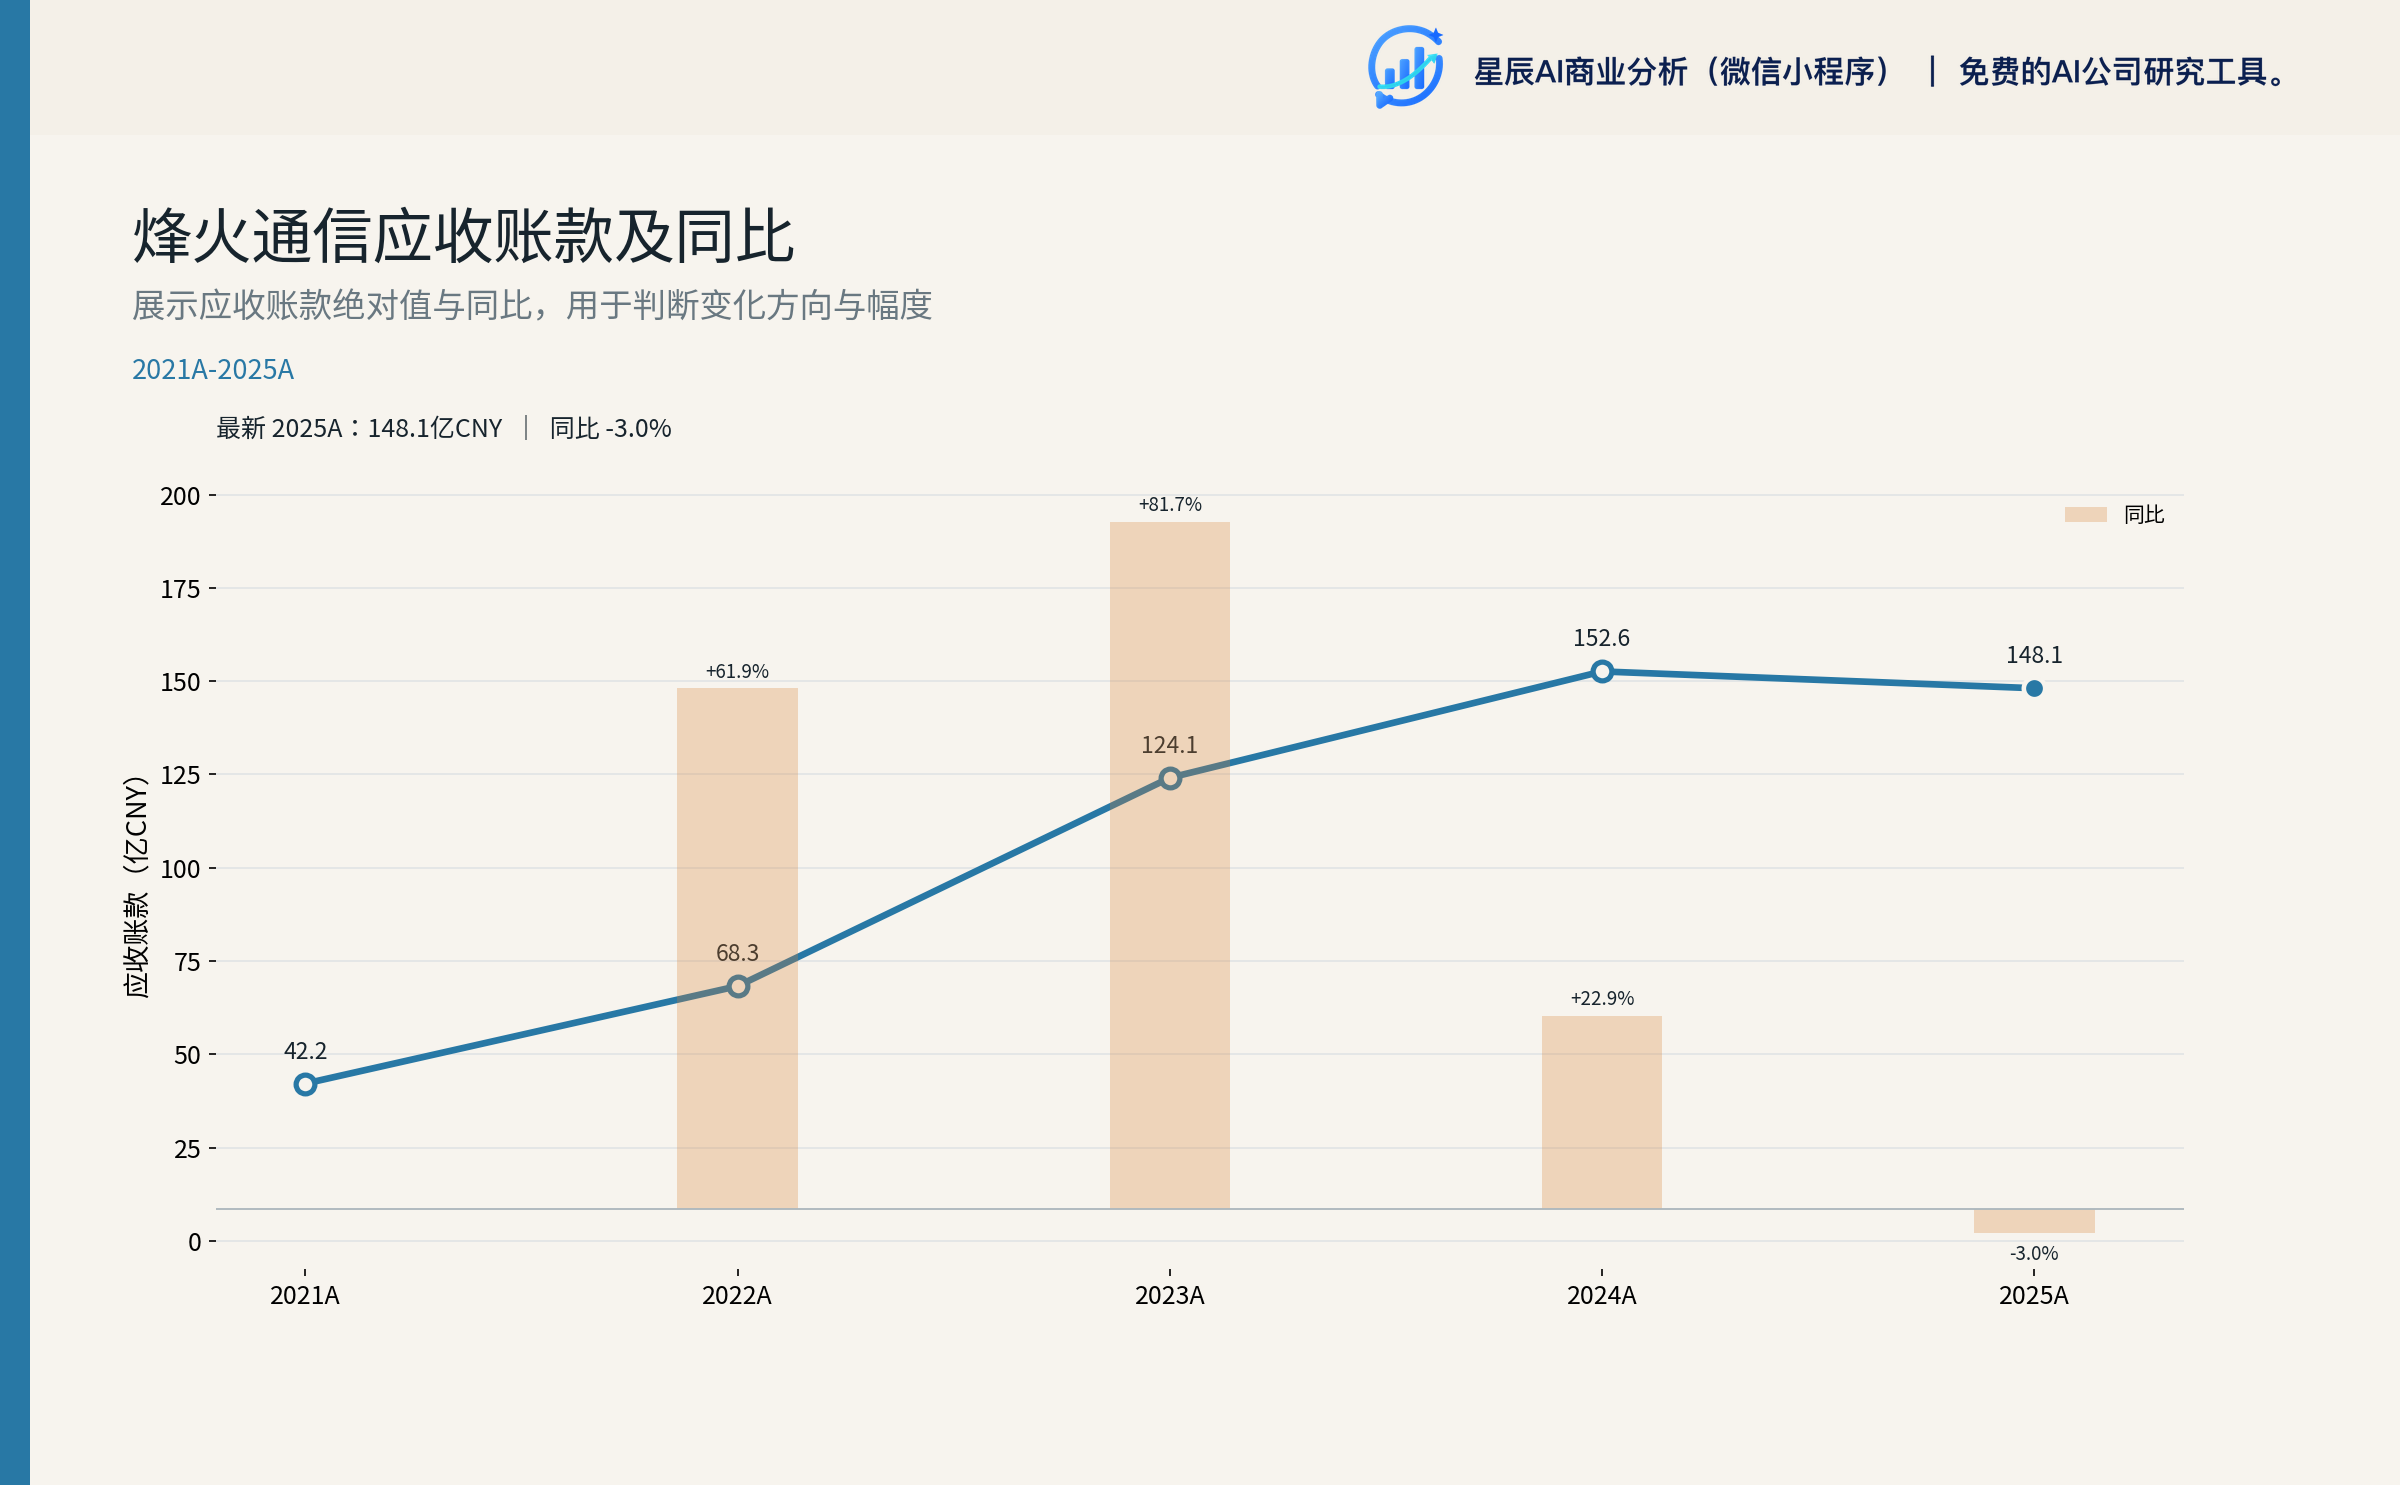Click the 最新 2025A：148.1亿CNY summary text
Screen dimensions: 2400x1485
[x=359, y=428]
